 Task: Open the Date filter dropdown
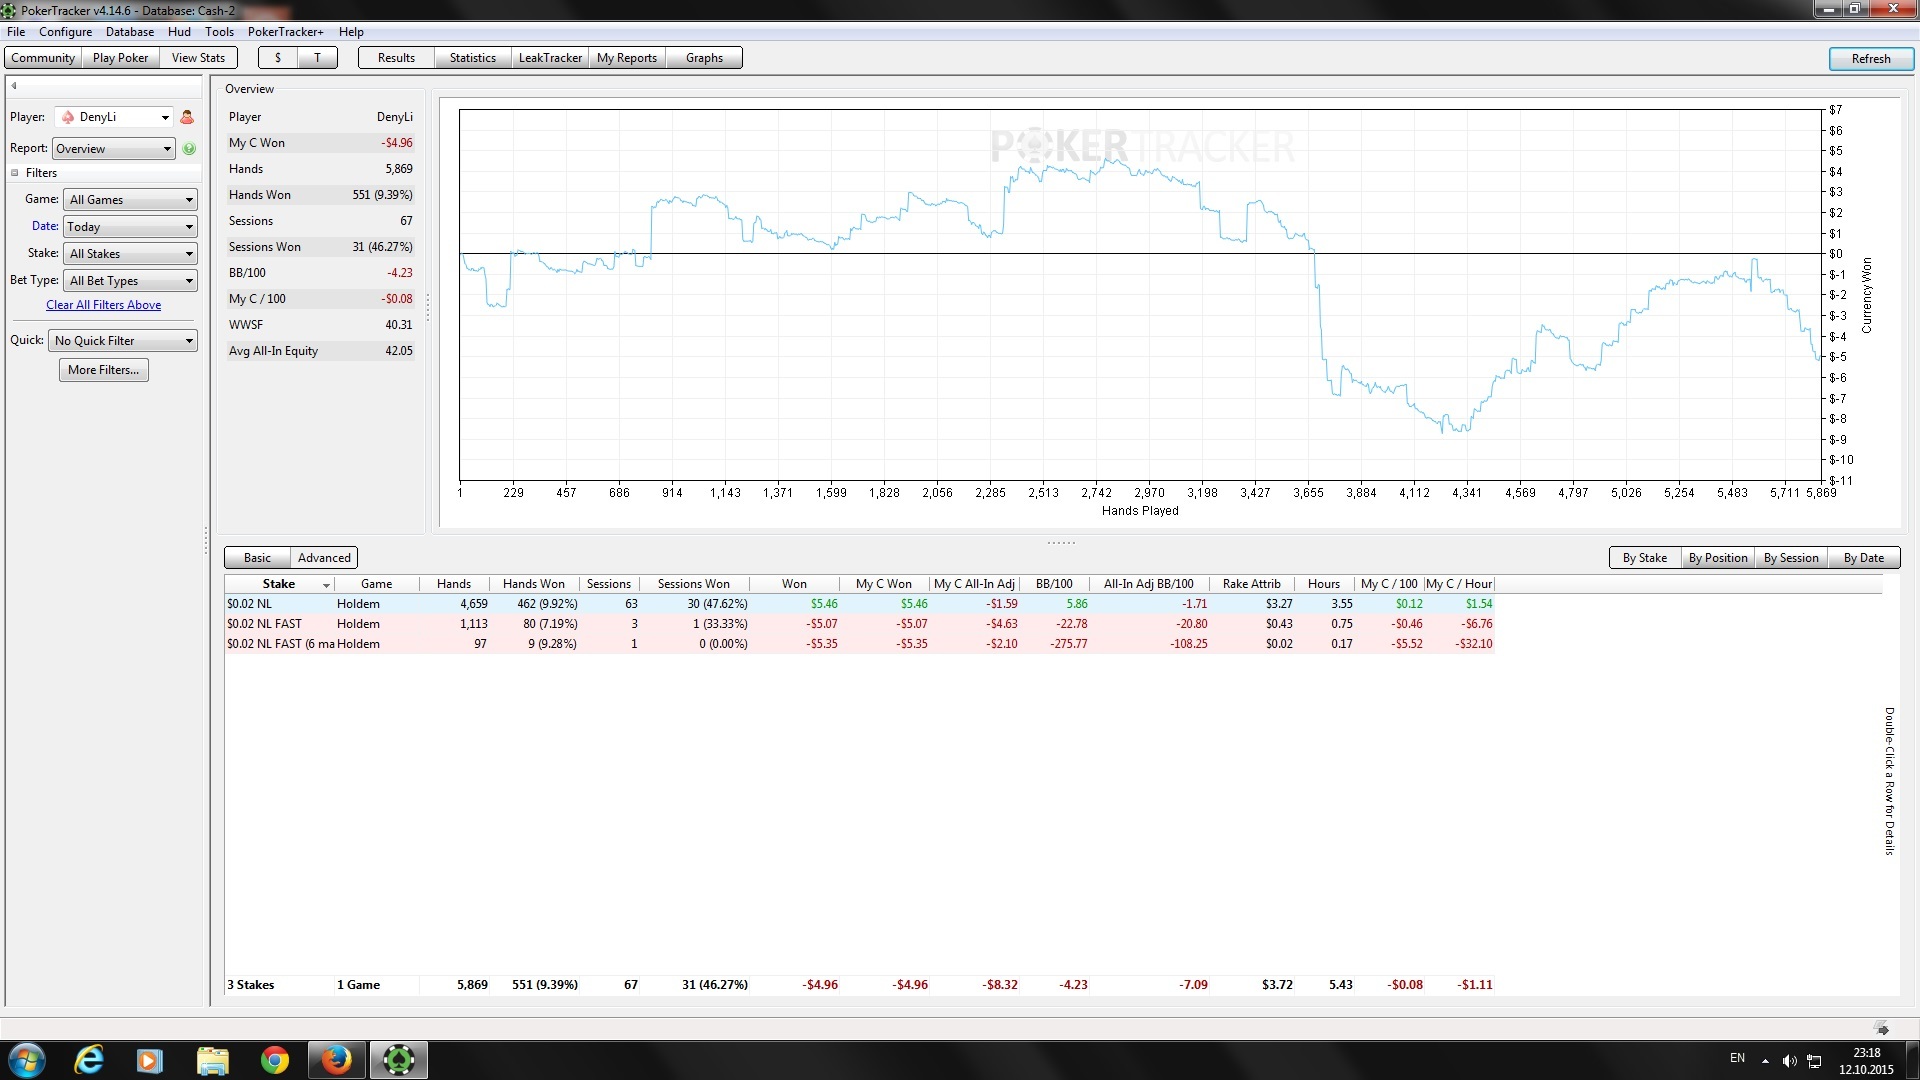pyautogui.click(x=130, y=227)
